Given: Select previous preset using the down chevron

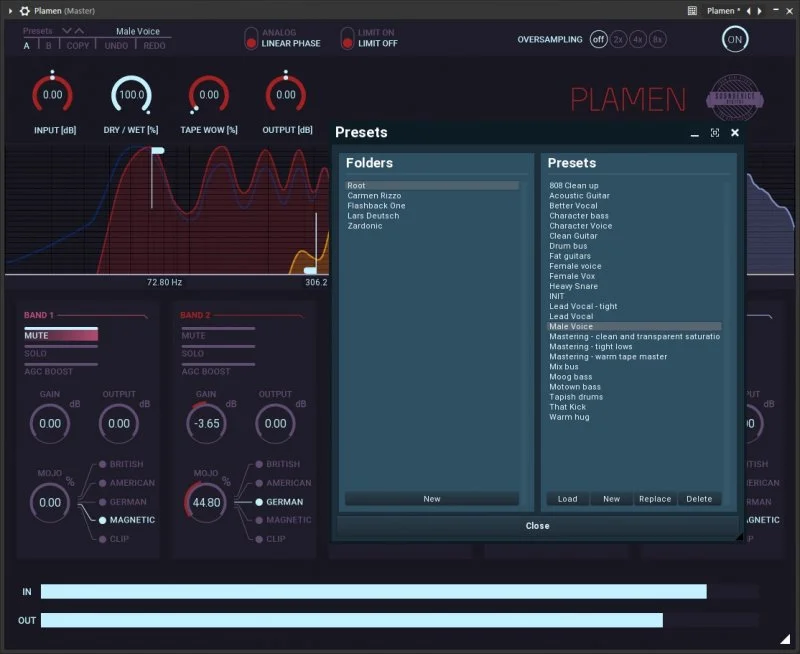Looking at the screenshot, I should [66, 31].
